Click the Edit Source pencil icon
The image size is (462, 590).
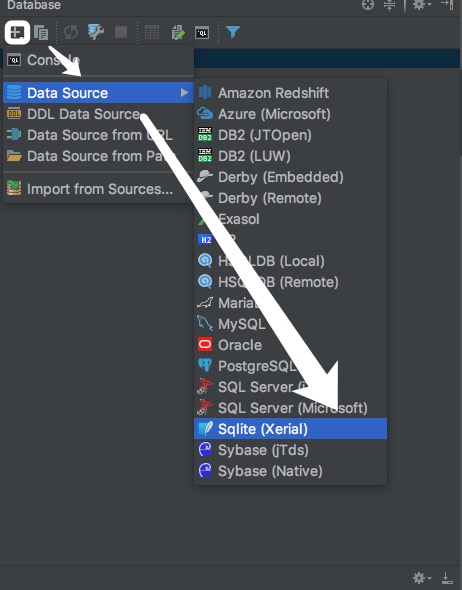click(178, 32)
